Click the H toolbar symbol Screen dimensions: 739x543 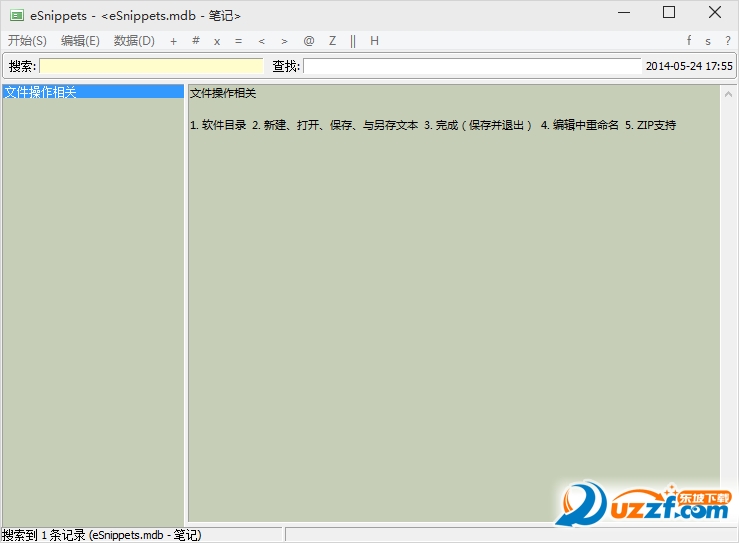pos(374,41)
